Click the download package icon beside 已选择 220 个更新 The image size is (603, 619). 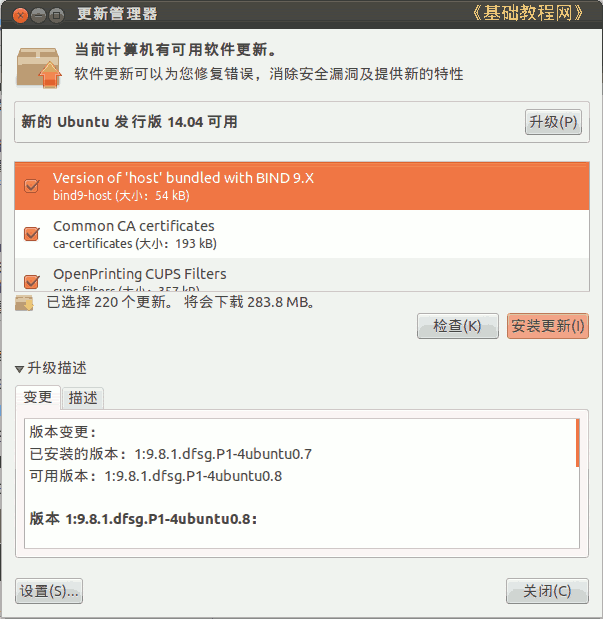click(x=24, y=303)
